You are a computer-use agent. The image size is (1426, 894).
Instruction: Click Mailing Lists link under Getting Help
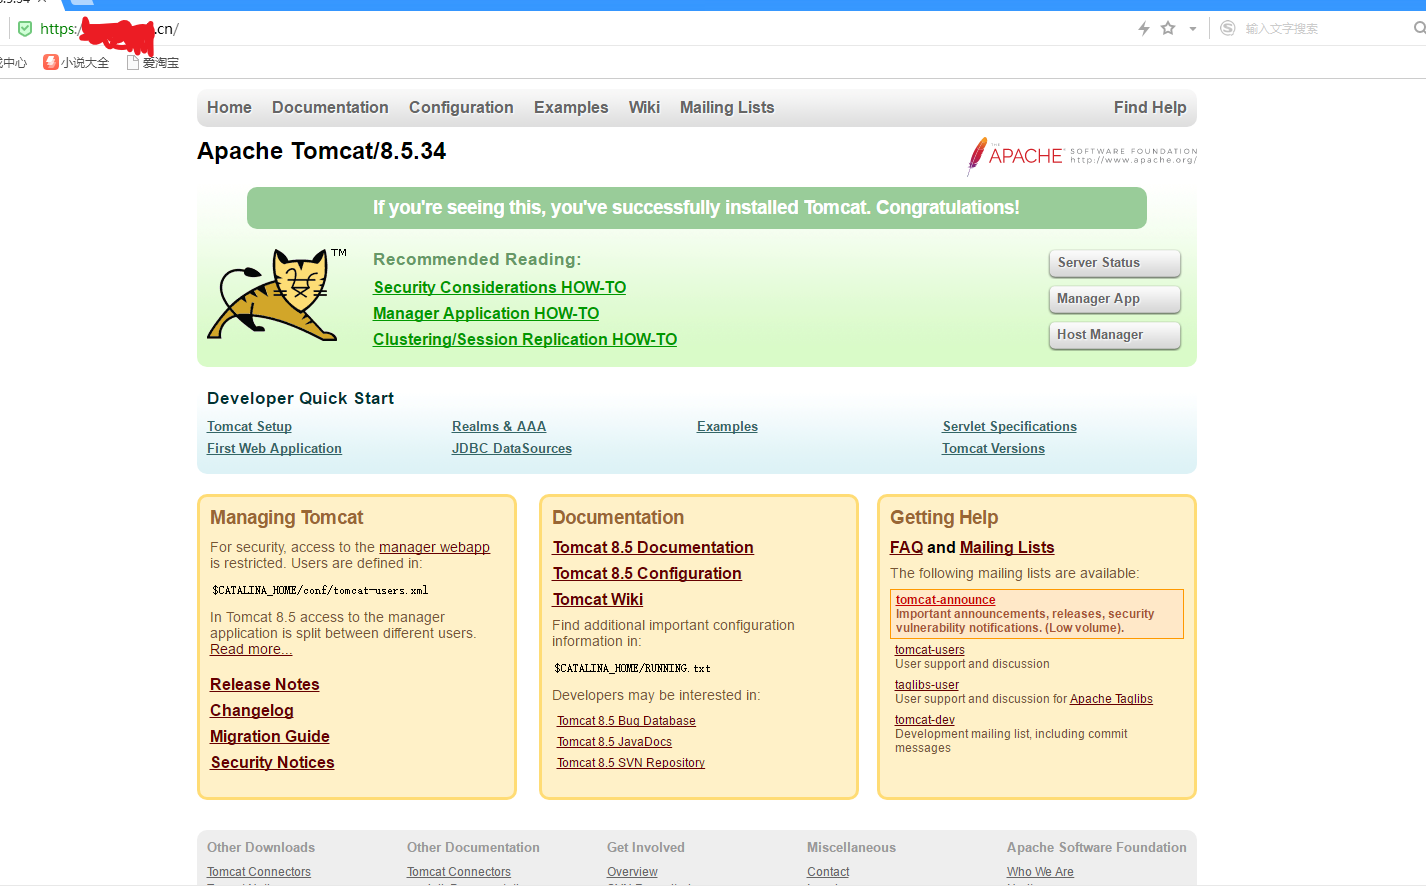1007,547
